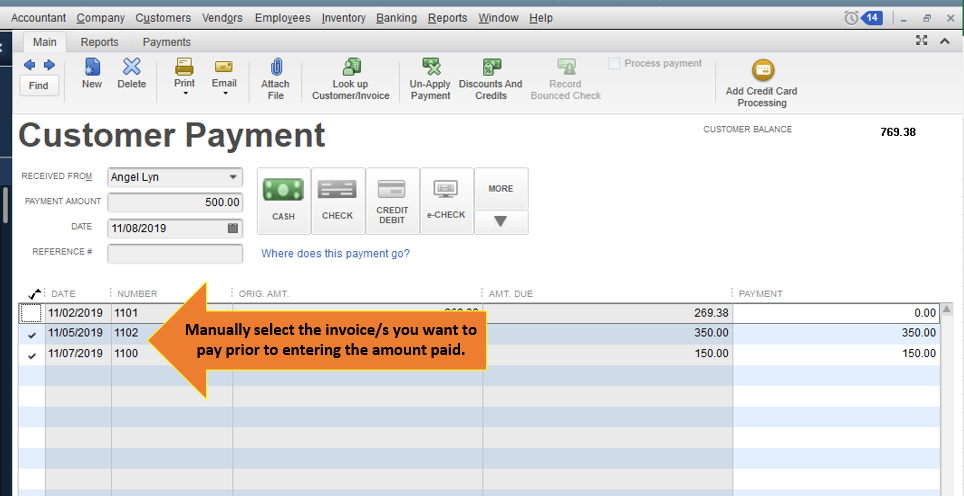Open the Help menu
964x496 pixels.
541,18
